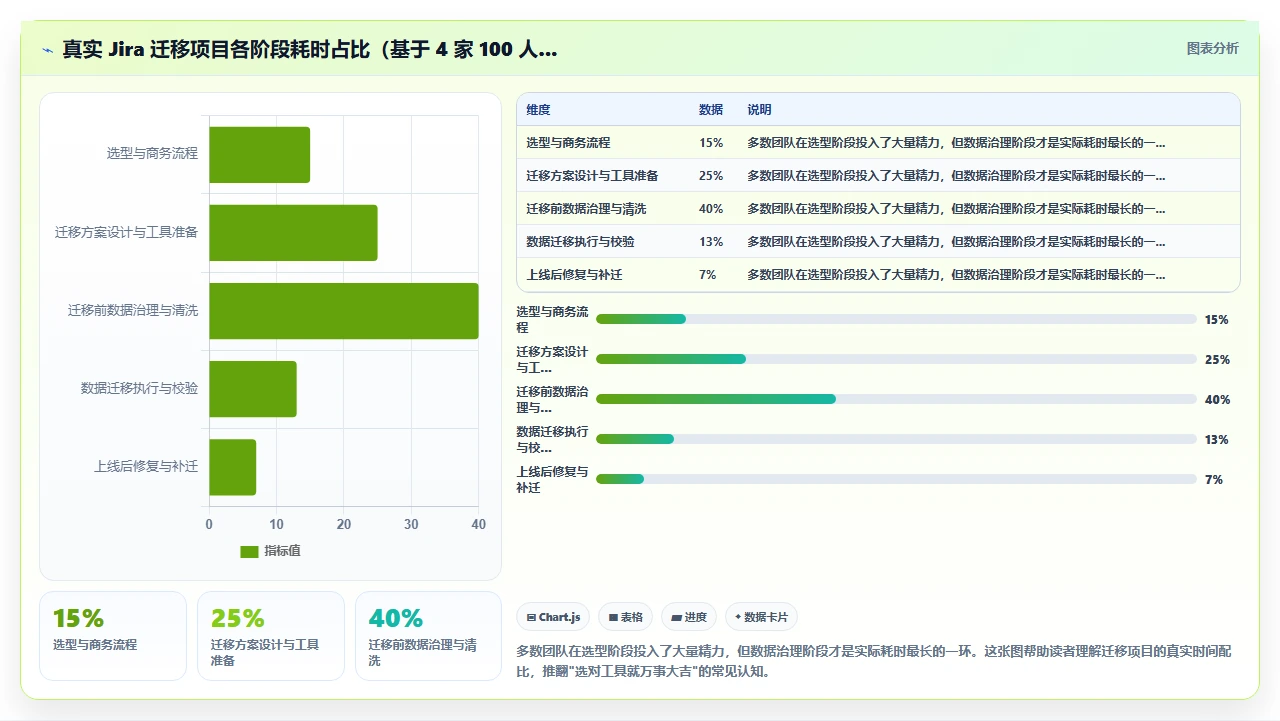Click the 数据 table column header
The image size is (1280, 721).
click(711, 110)
